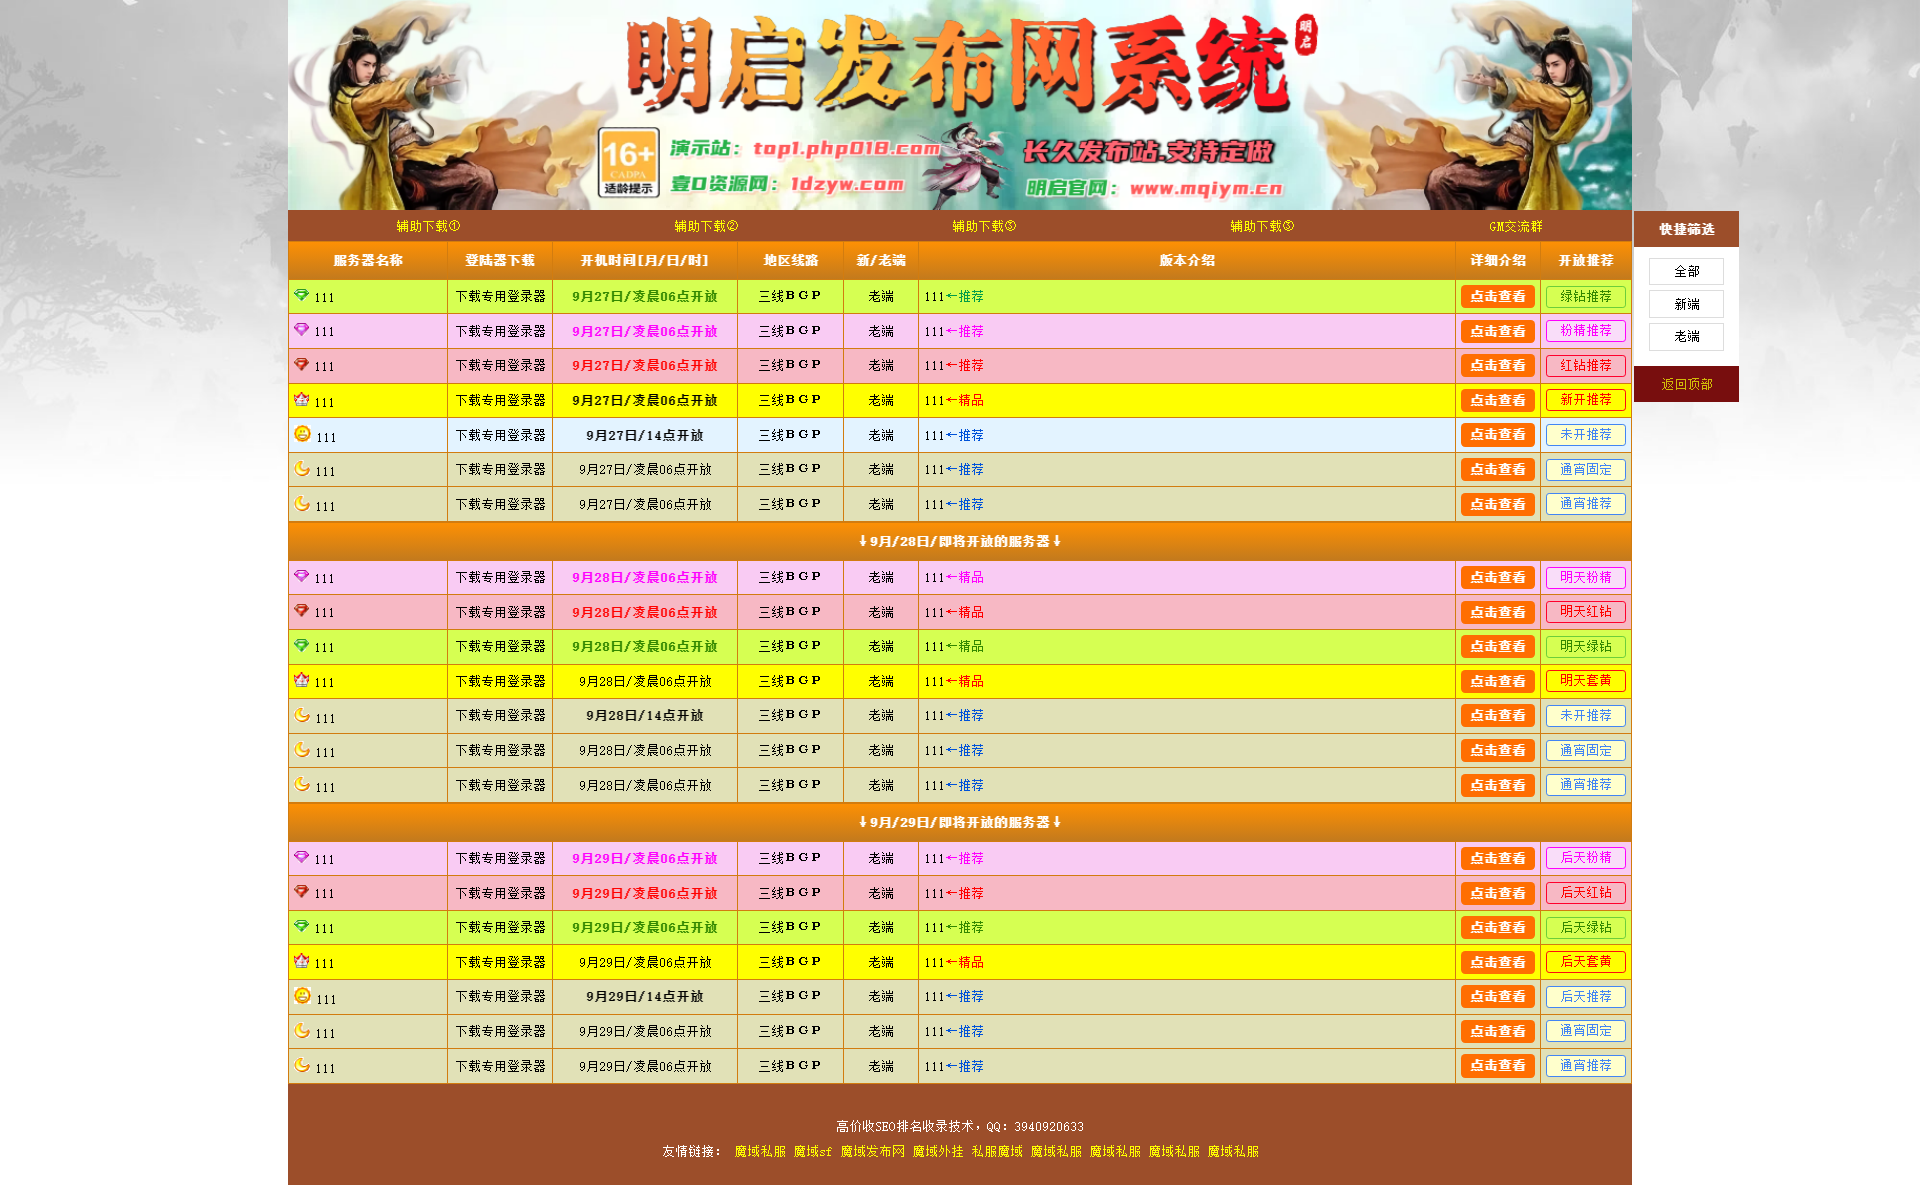This screenshot has height=1185, width=1920.
Task: Open the 魔域外挂 footer link
Action: tap(938, 1152)
